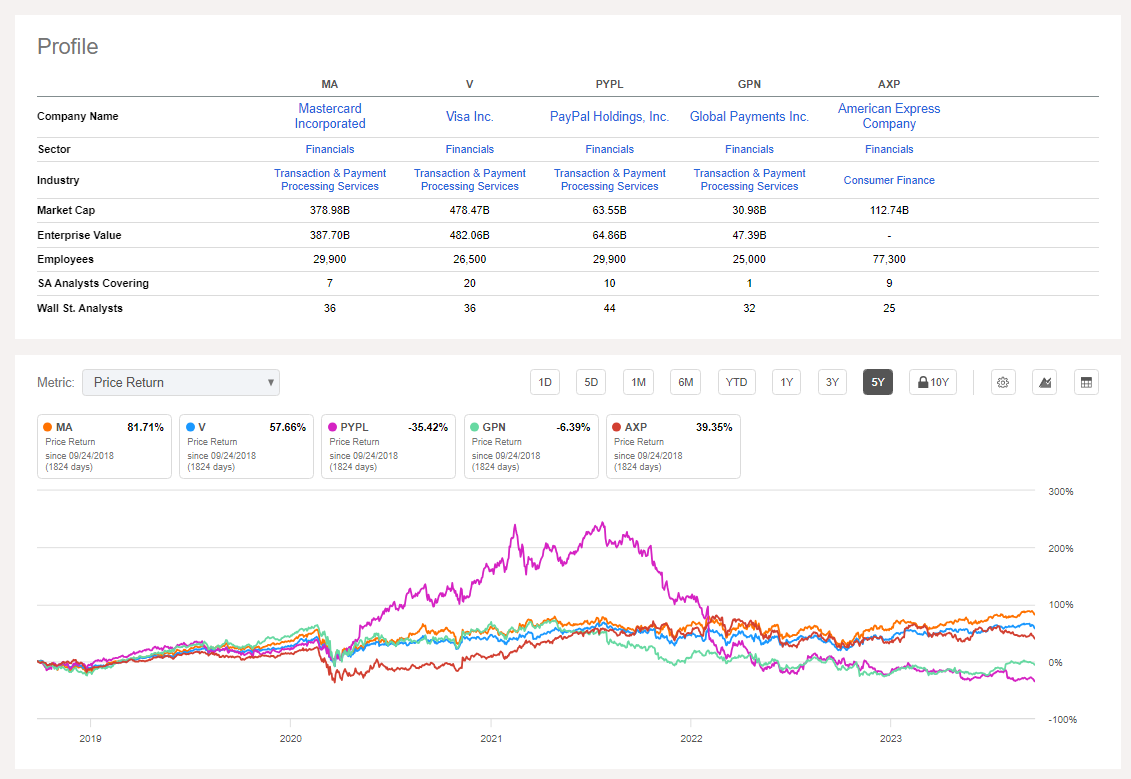Image resolution: width=1131 pixels, height=779 pixels.
Task: Toggle V series legend card
Action: [247, 446]
